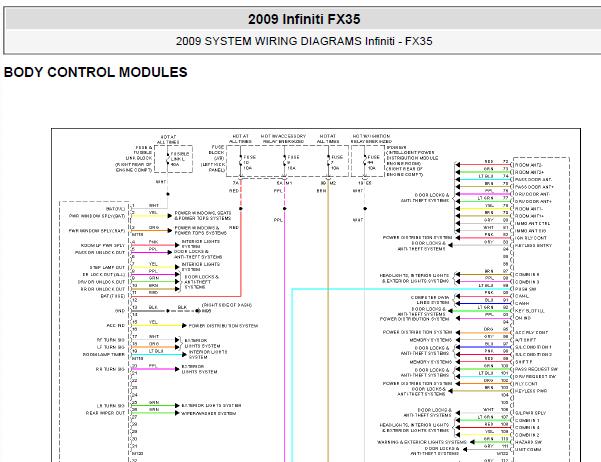The height and width of the screenshot is (462, 601).
Task: Click the 'LF TURN SIG' pin label
Action: (x=111, y=347)
